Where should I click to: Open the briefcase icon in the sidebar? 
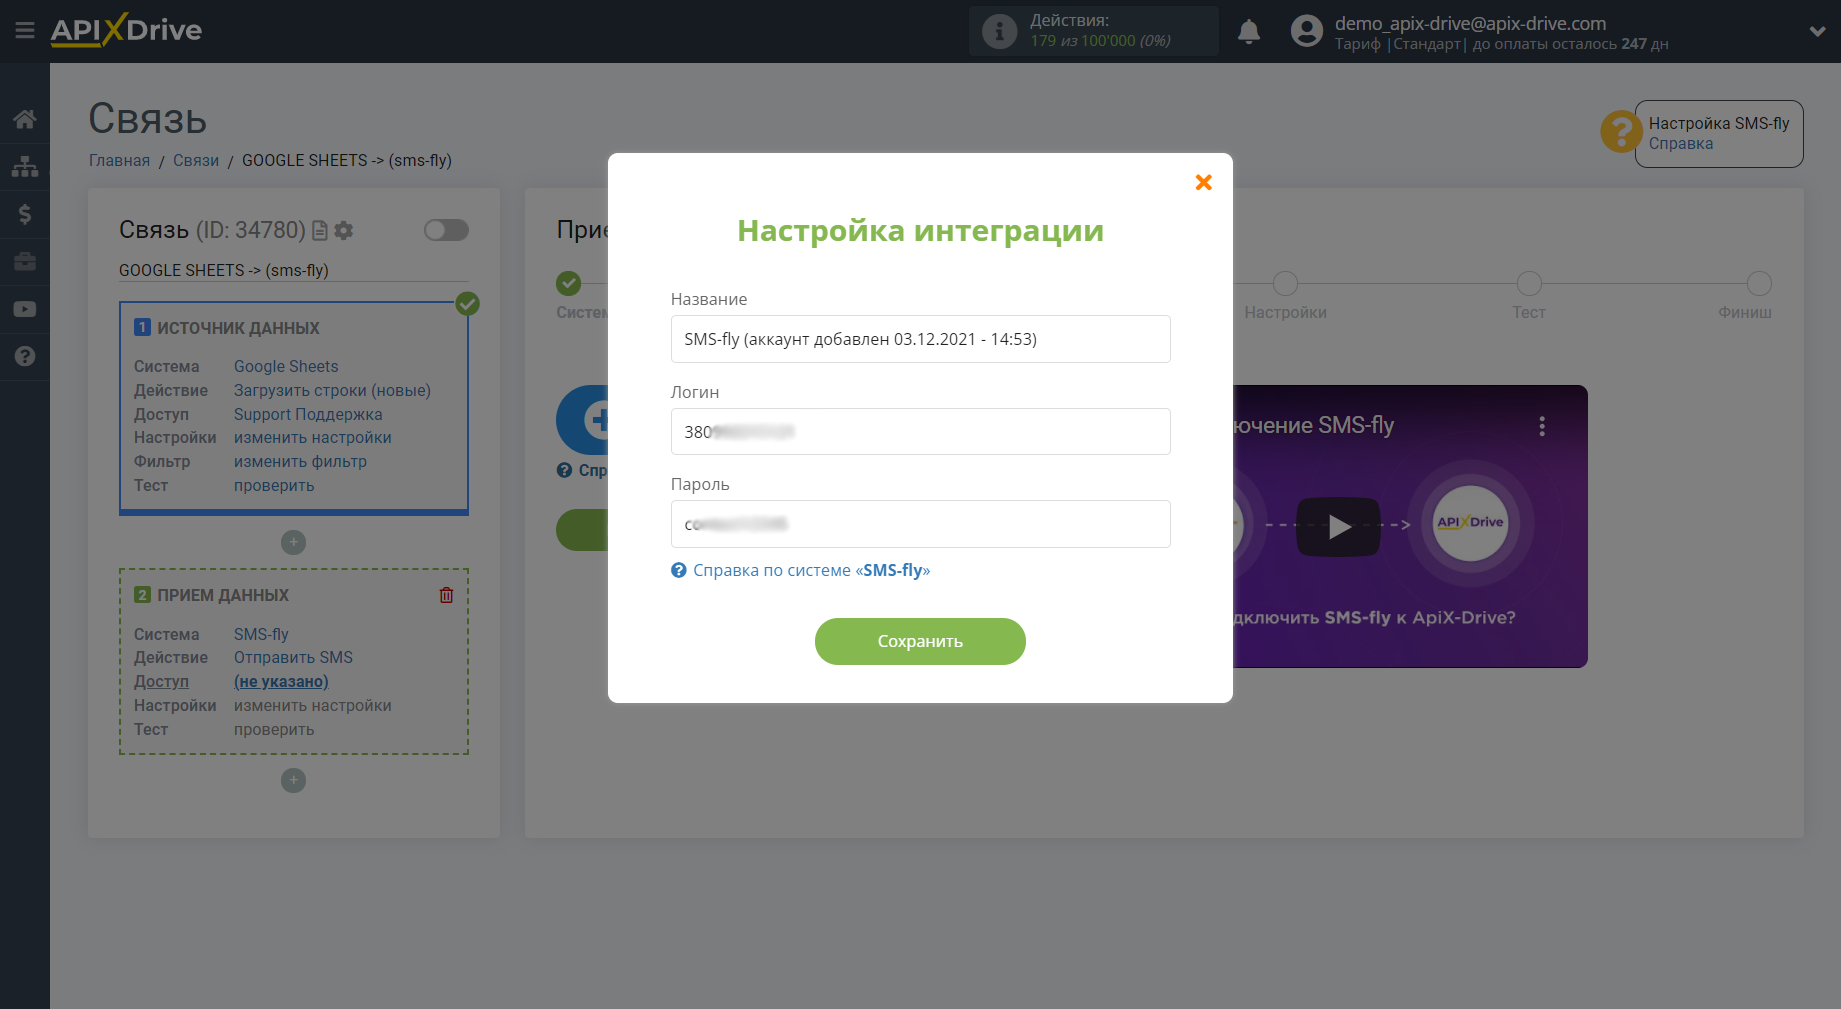click(x=25, y=262)
